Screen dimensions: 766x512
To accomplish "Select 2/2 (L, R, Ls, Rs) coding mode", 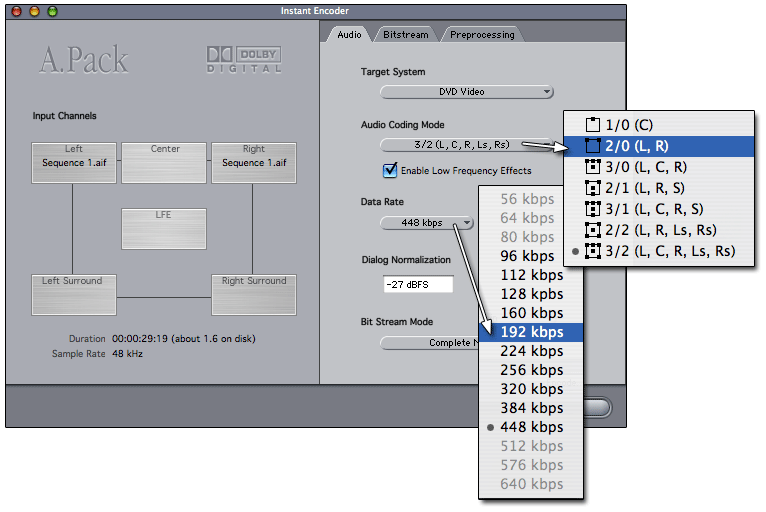I will (x=659, y=230).
